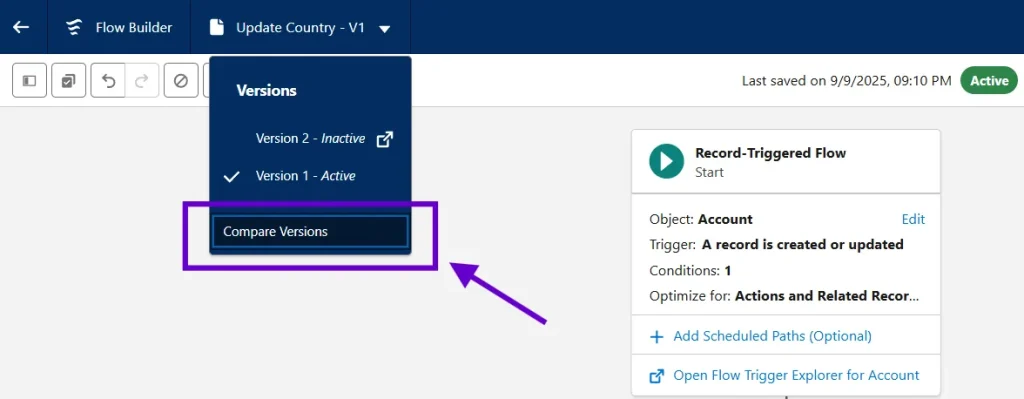Undo the last change
The image size is (1024, 399).
108,81
